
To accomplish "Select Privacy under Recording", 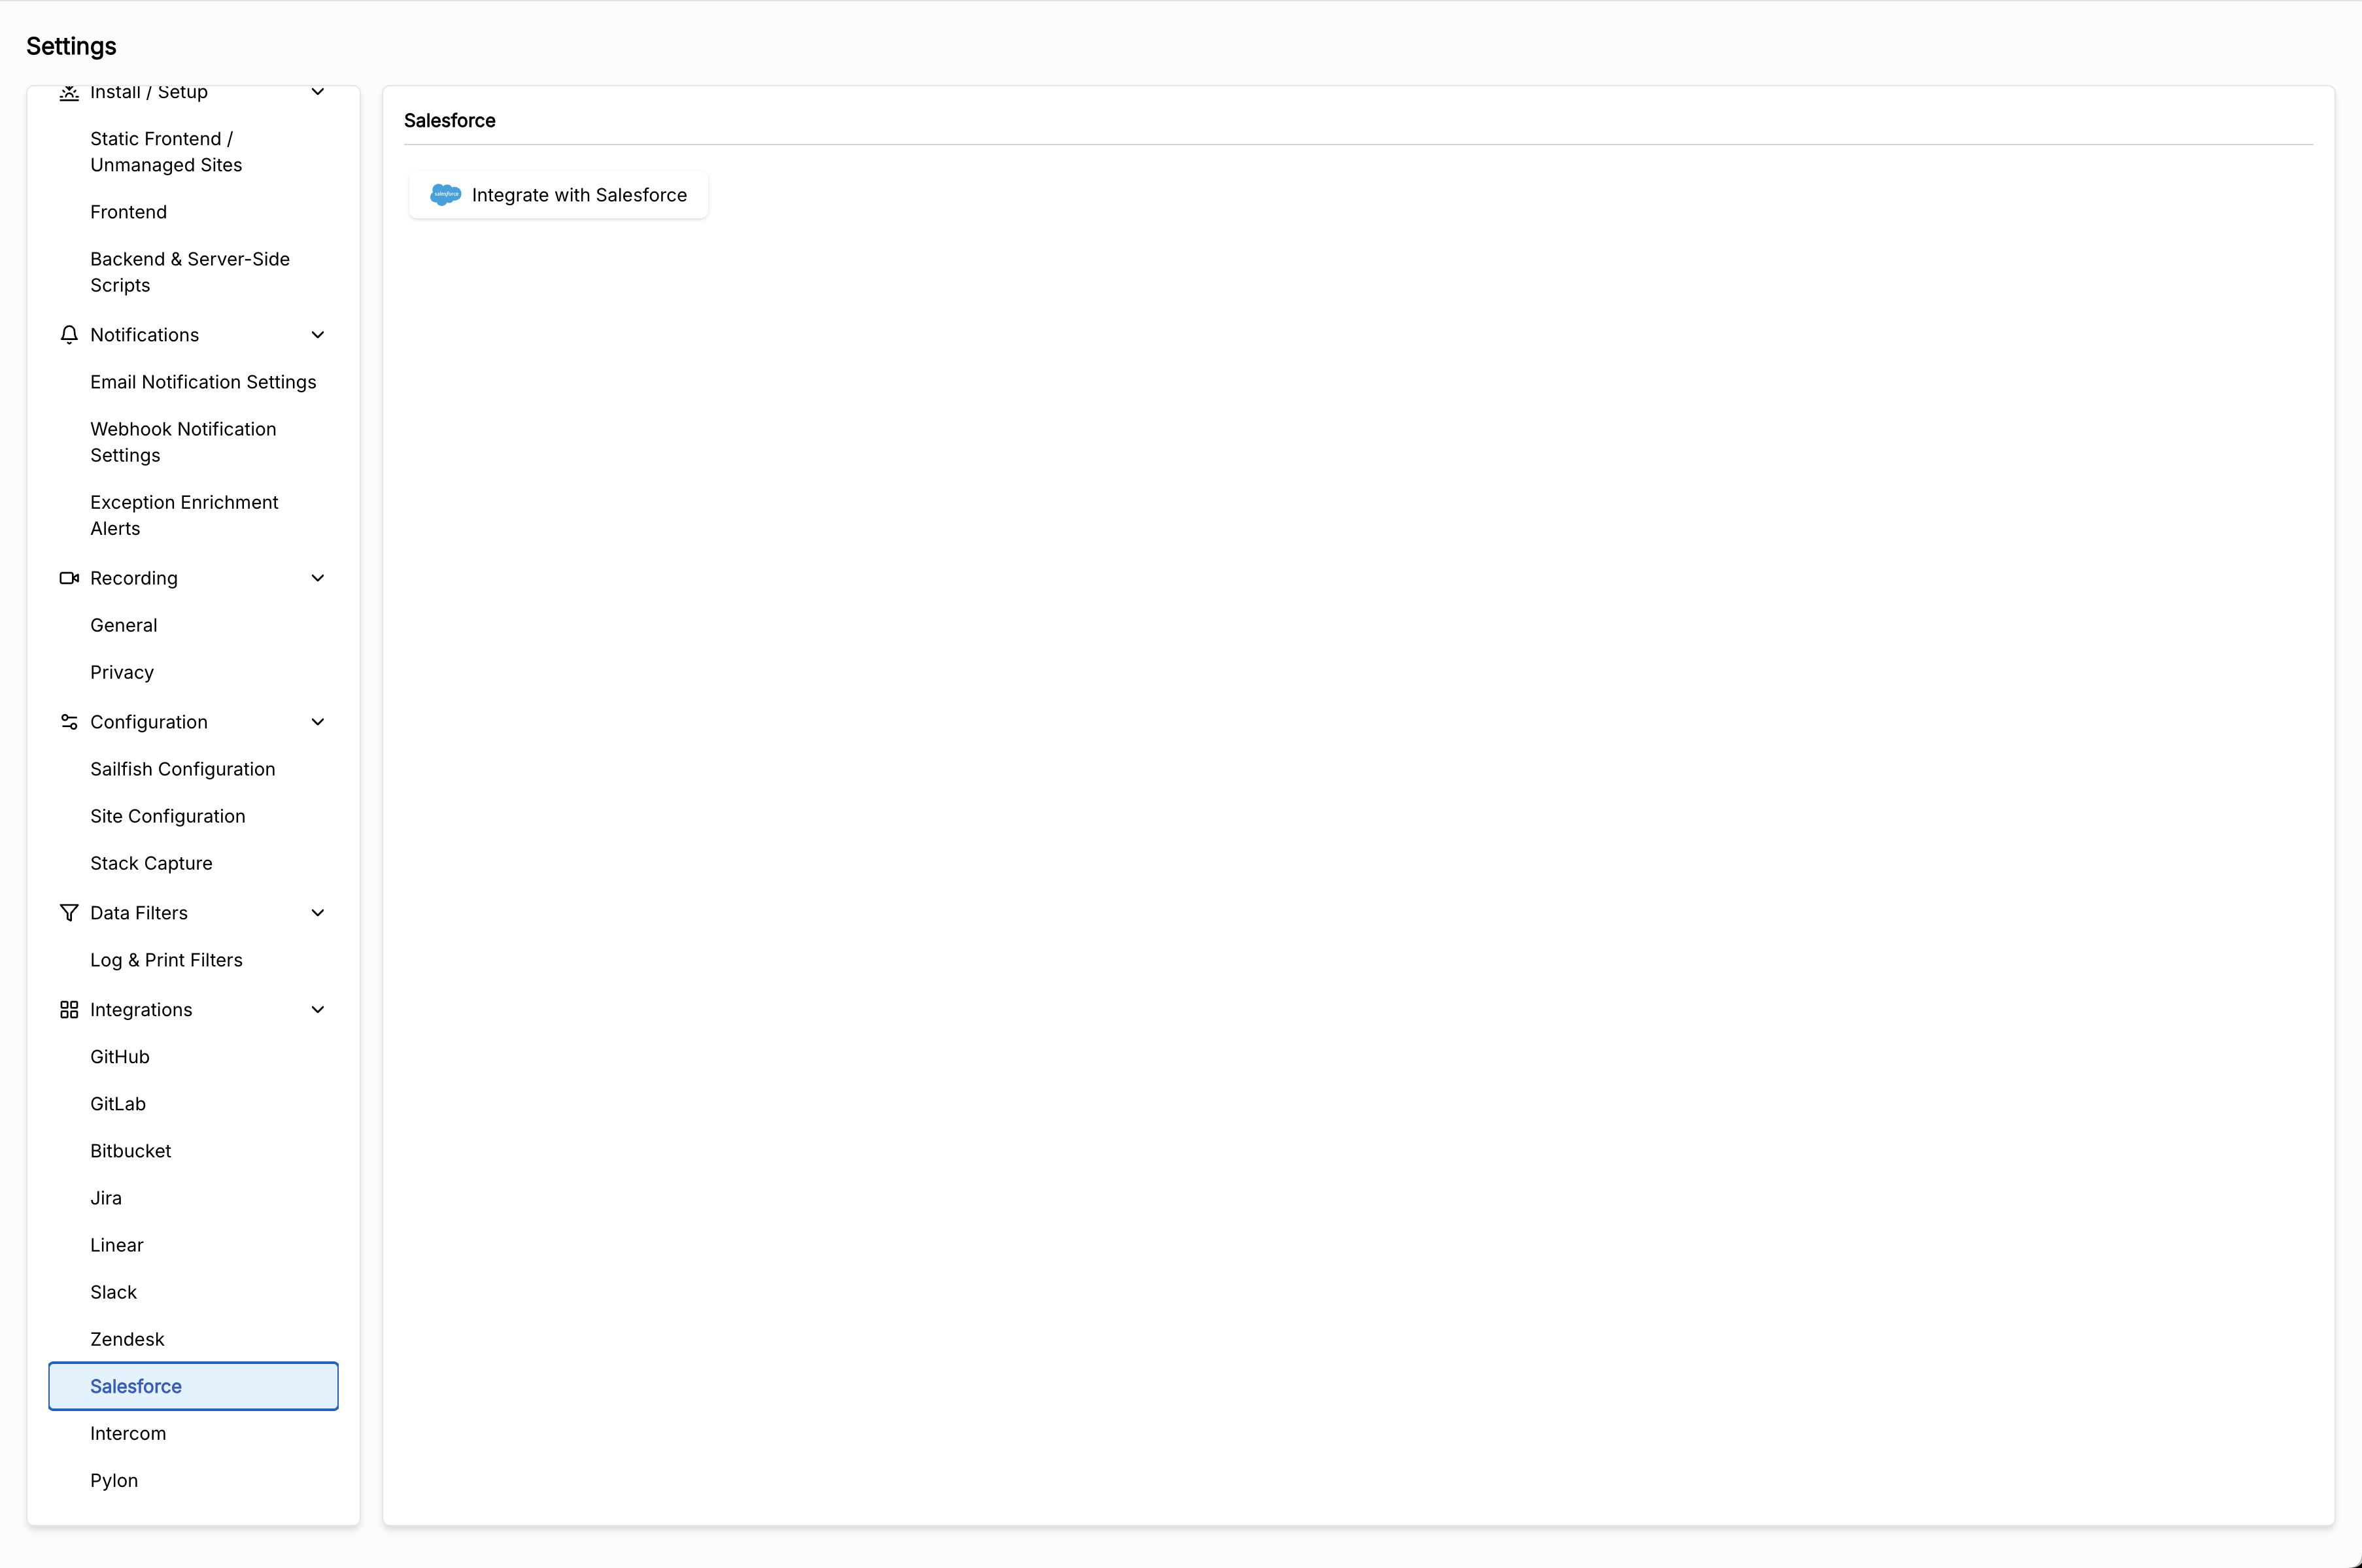I will click(x=193, y=672).
